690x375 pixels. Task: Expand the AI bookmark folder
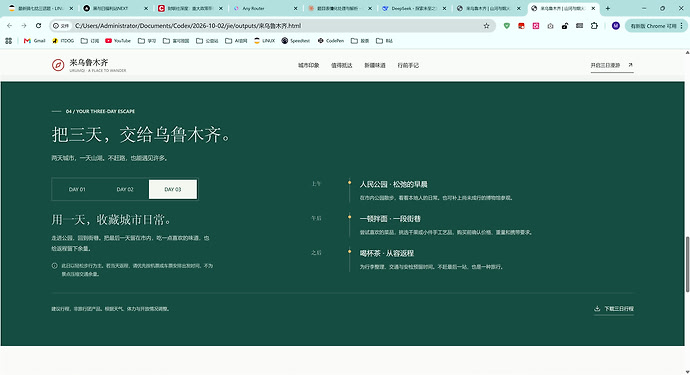coord(236,40)
